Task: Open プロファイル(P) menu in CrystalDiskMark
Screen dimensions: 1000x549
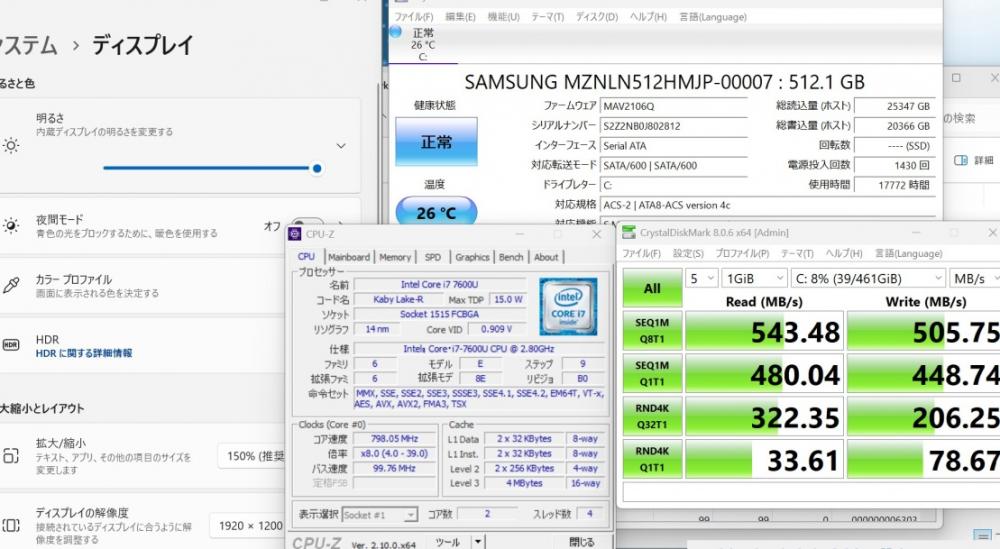Action: click(x=742, y=253)
